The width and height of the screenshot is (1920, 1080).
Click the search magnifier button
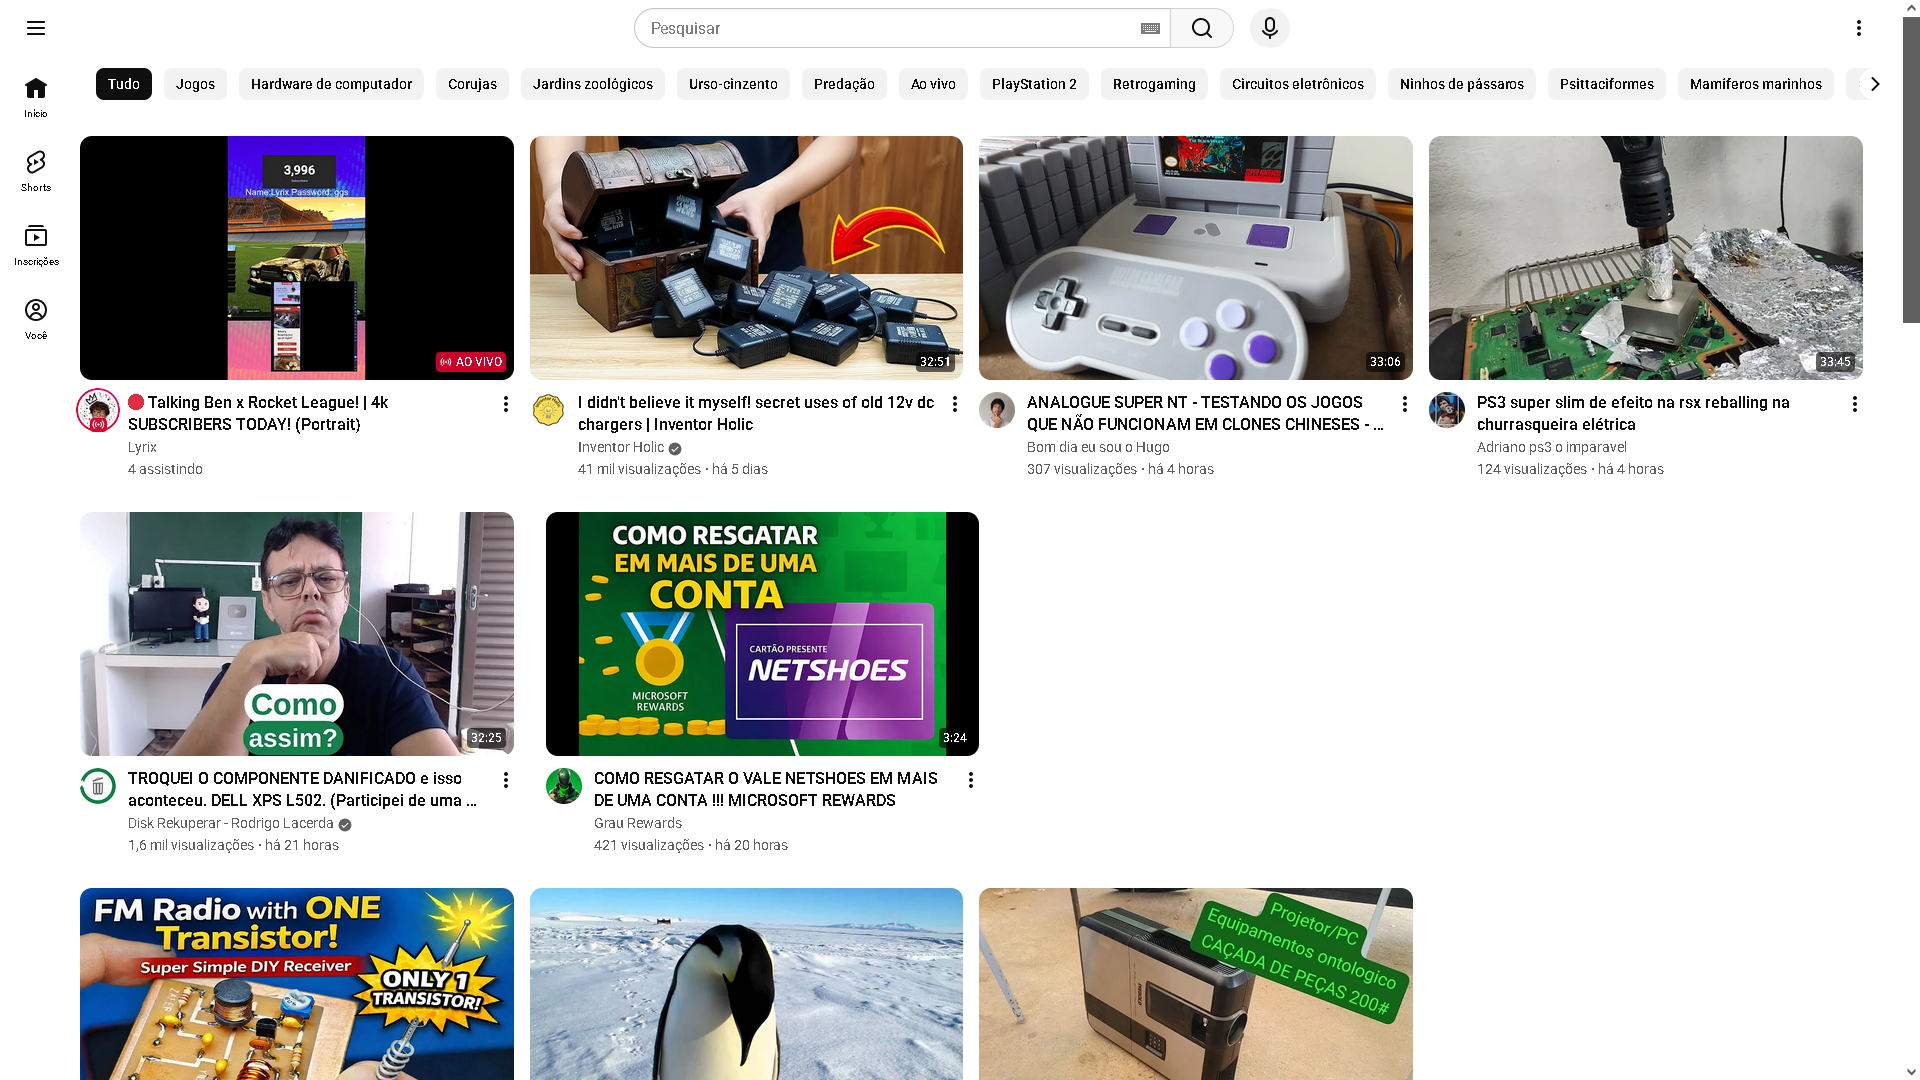point(1201,28)
